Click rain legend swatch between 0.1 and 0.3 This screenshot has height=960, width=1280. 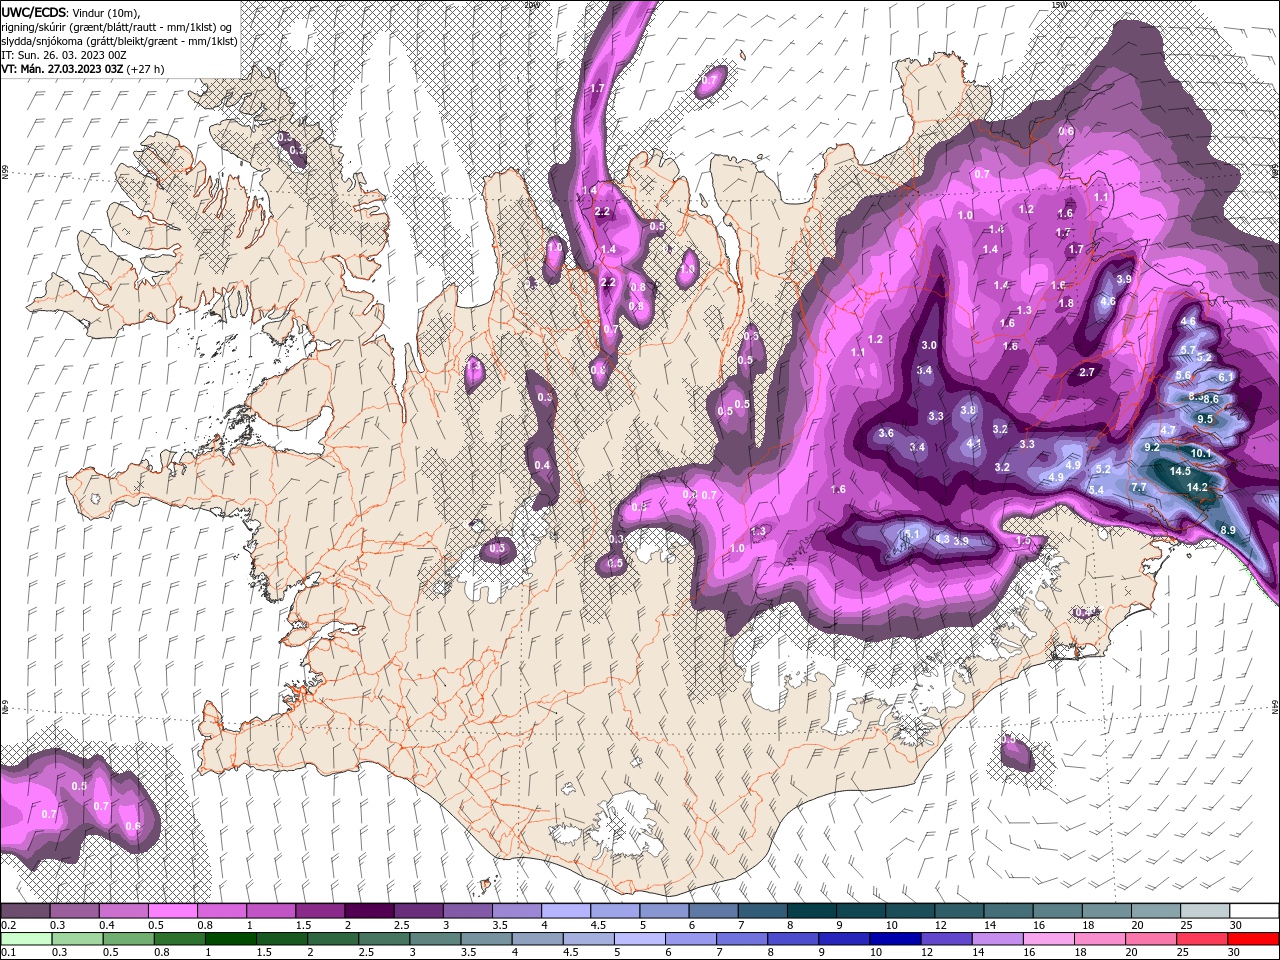tap(26, 938)
